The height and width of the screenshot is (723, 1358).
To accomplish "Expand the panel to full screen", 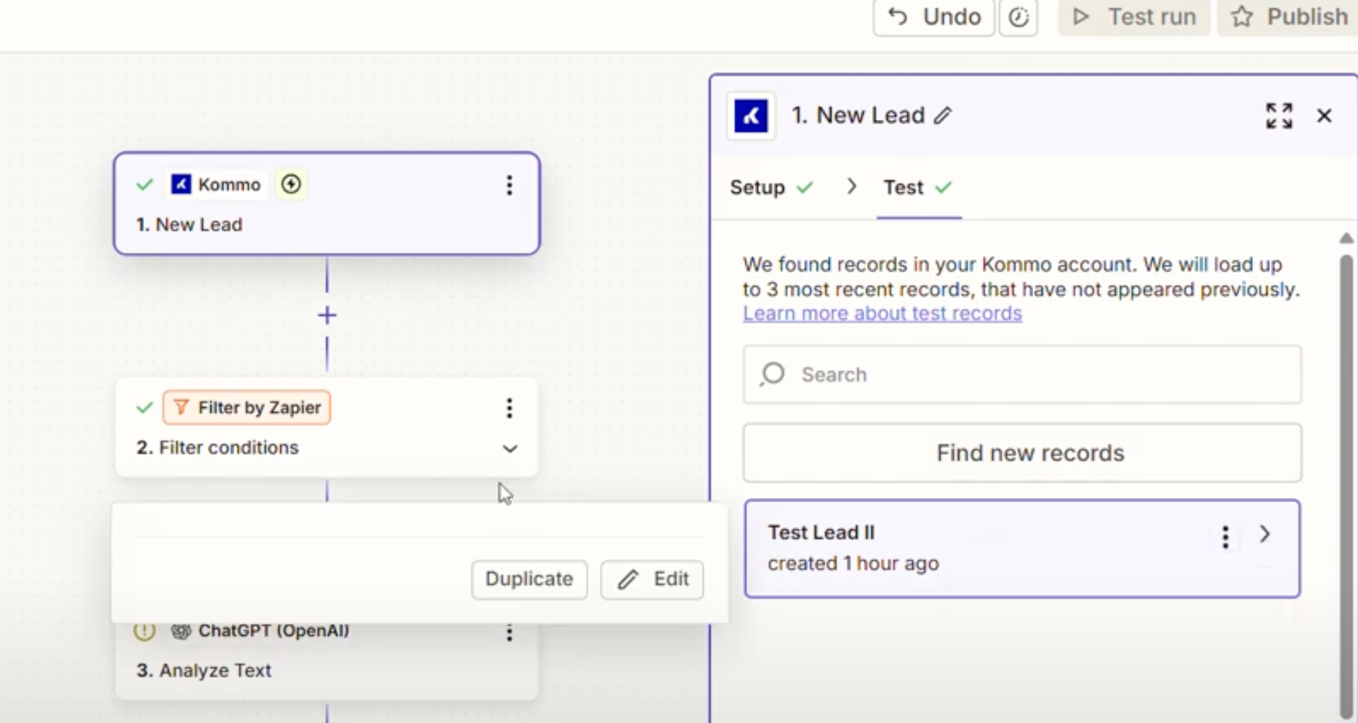I will (x=1279, y=116).
